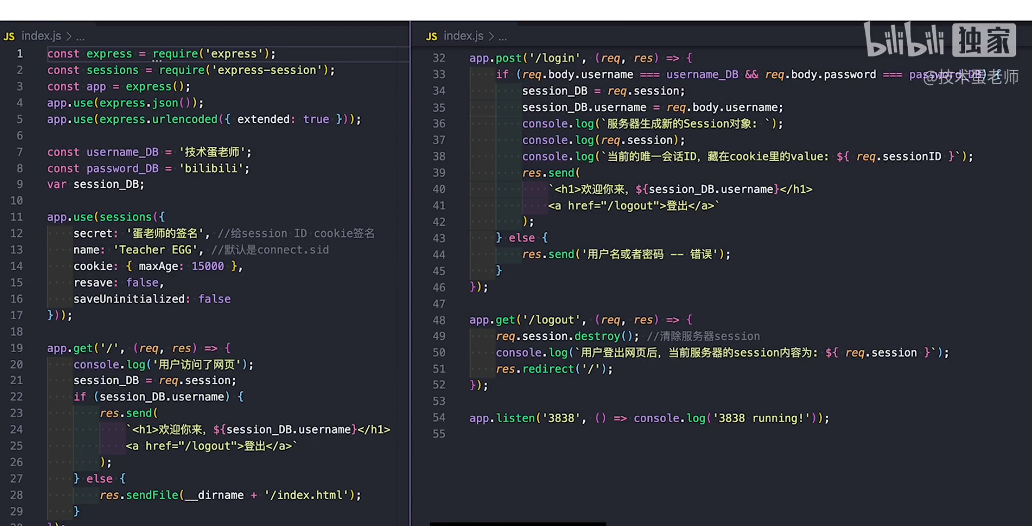Click the '用户名或者密码 -- 错误' string
Screen dimensions: 1032x526
648,254
